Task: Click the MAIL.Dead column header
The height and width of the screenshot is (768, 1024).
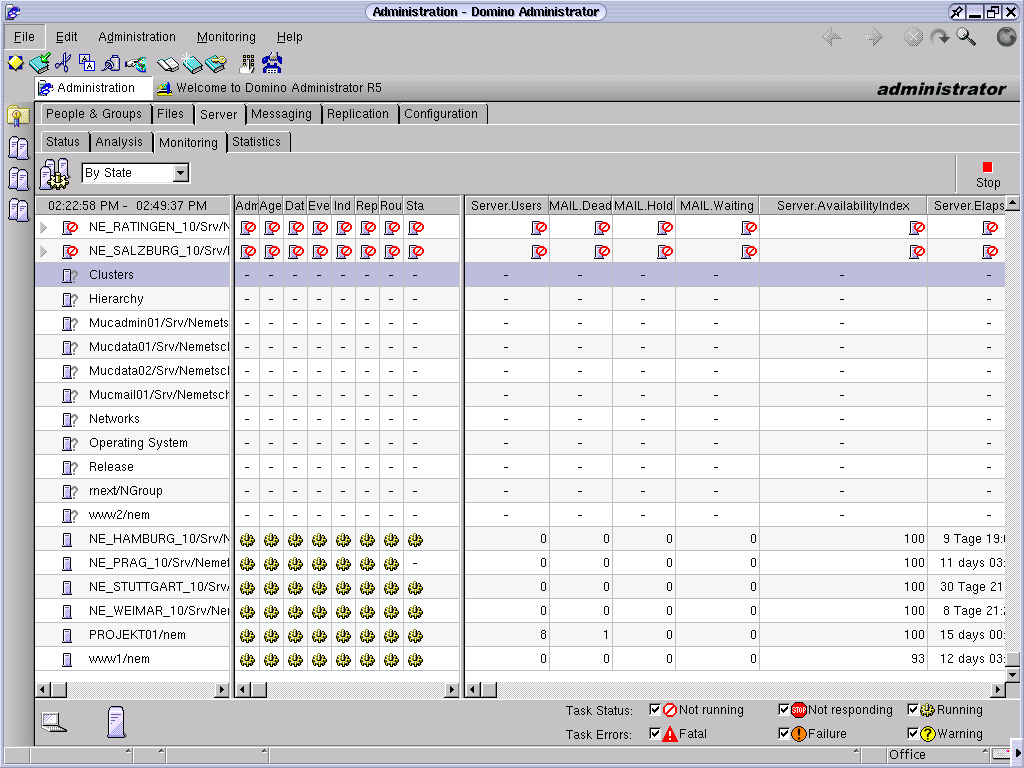Action: [x=581, y=206]
